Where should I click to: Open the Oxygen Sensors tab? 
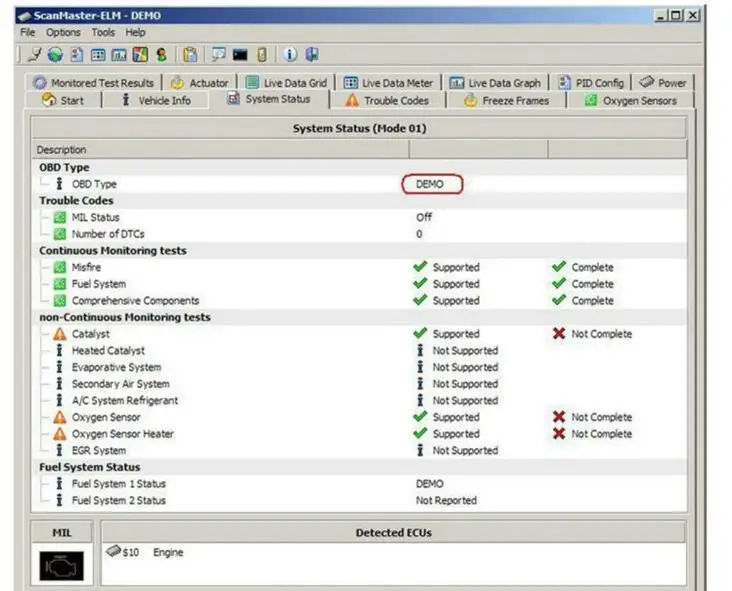[631, 100]
